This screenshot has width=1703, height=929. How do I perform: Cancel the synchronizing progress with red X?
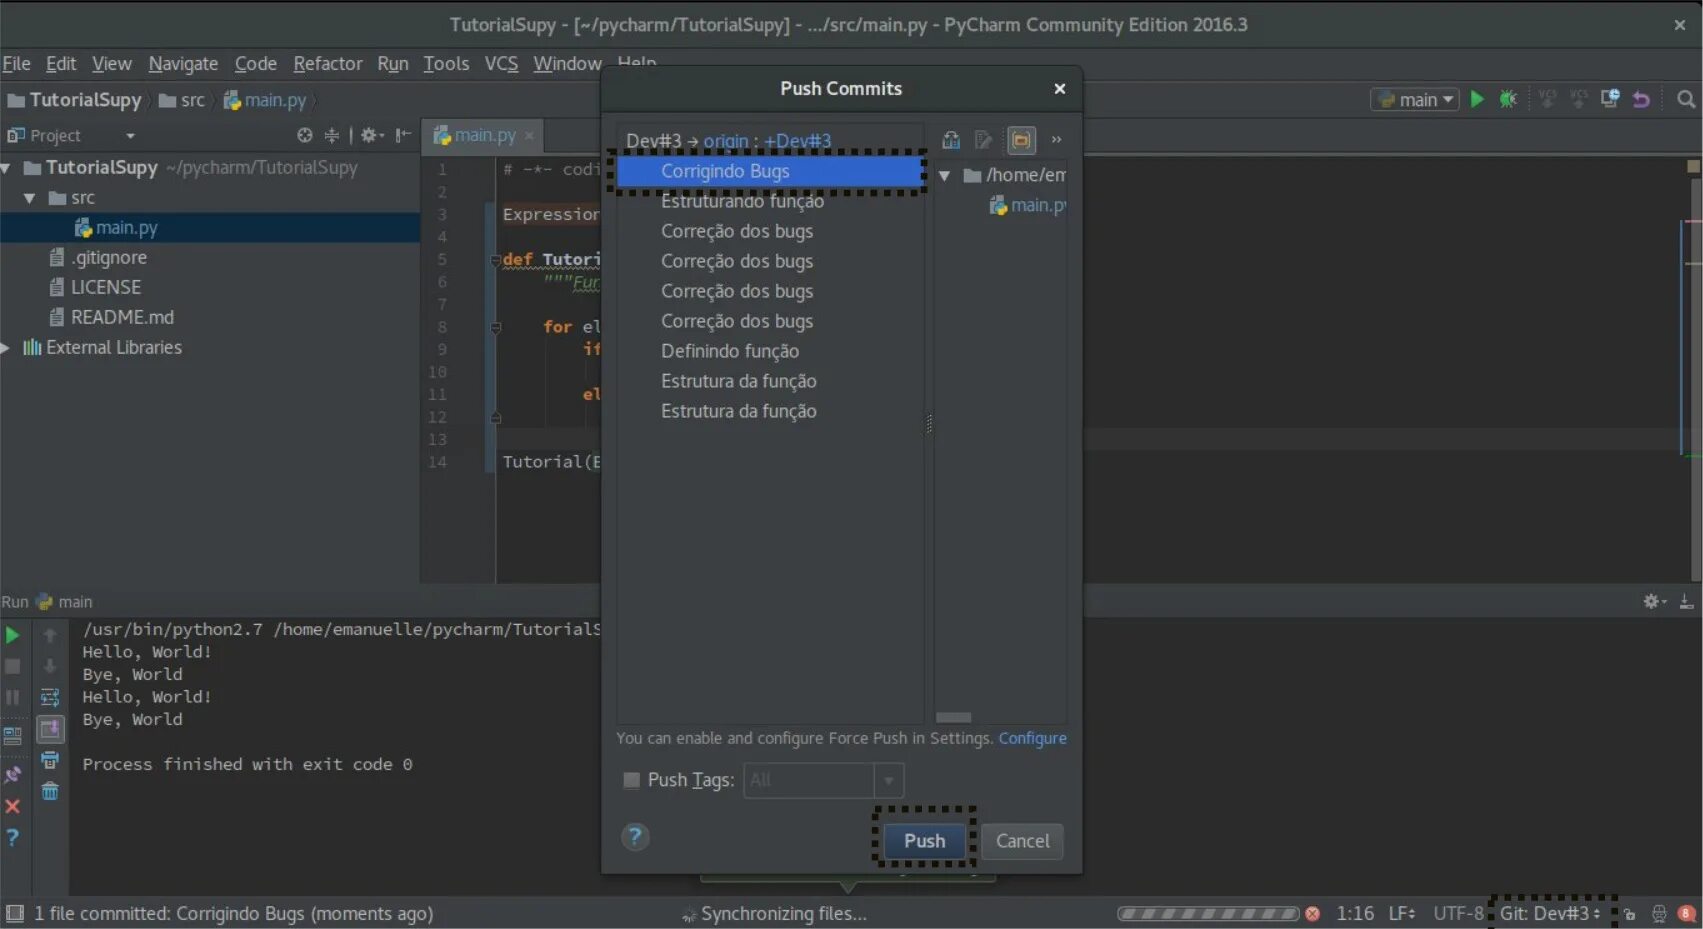coord(1313,913)
